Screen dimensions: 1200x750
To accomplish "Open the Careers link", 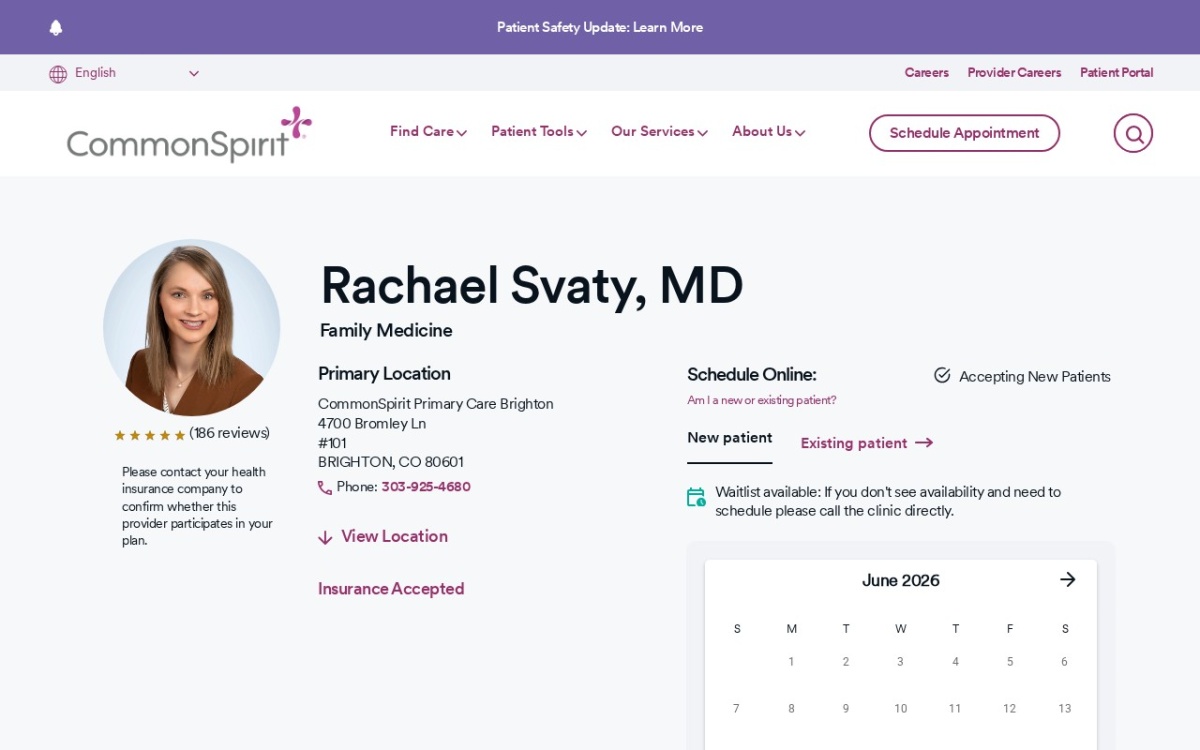I will click(x=926, y=73).
